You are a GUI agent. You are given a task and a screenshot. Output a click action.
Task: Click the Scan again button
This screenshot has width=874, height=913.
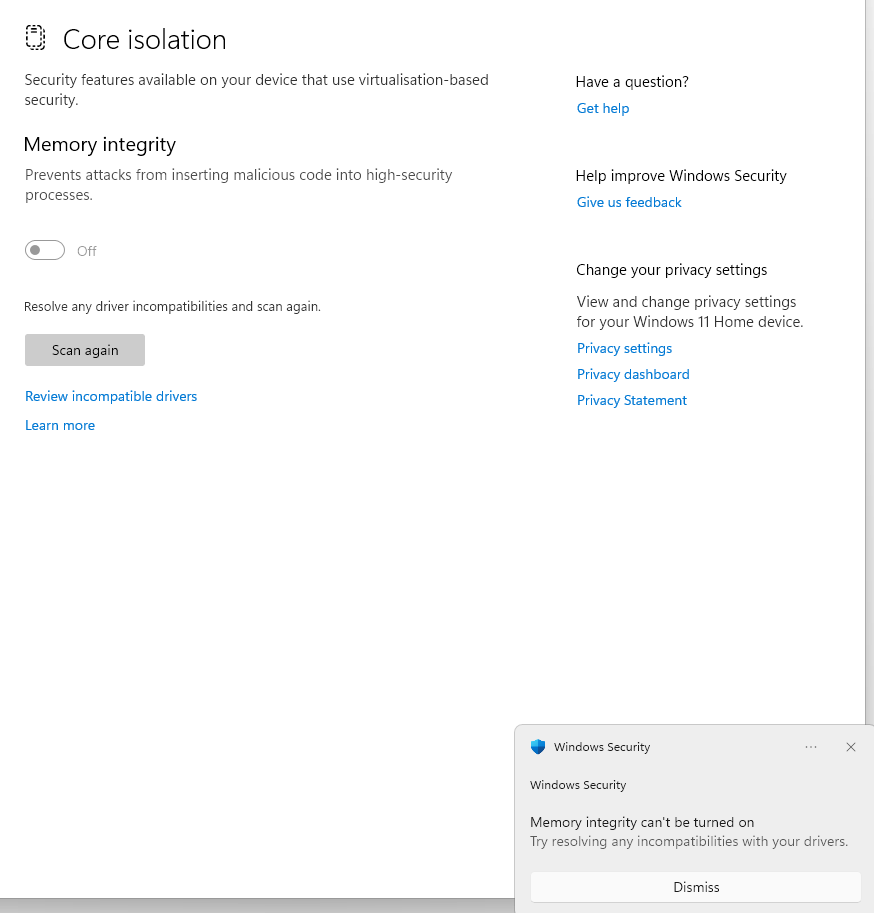pyautogui.click(x=85, y=350)
